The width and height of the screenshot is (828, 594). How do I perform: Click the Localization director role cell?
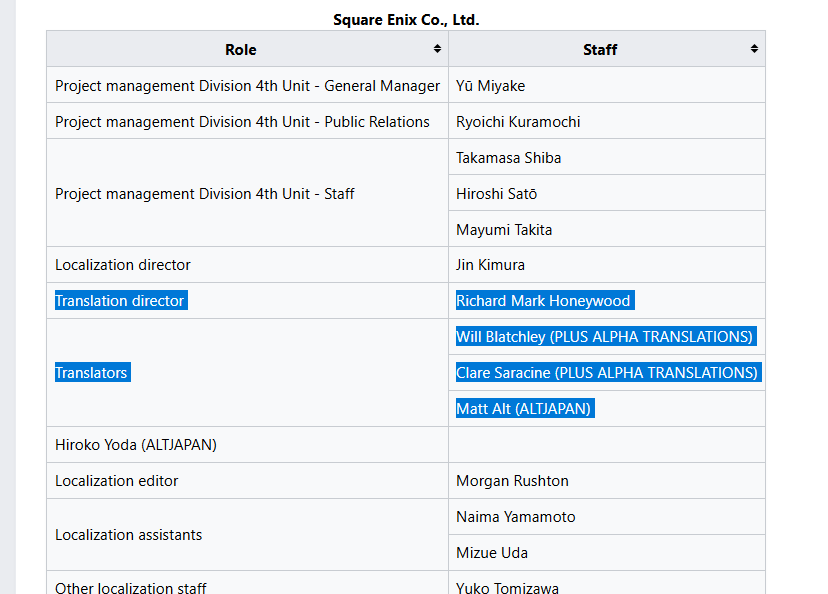coord(247,265)
